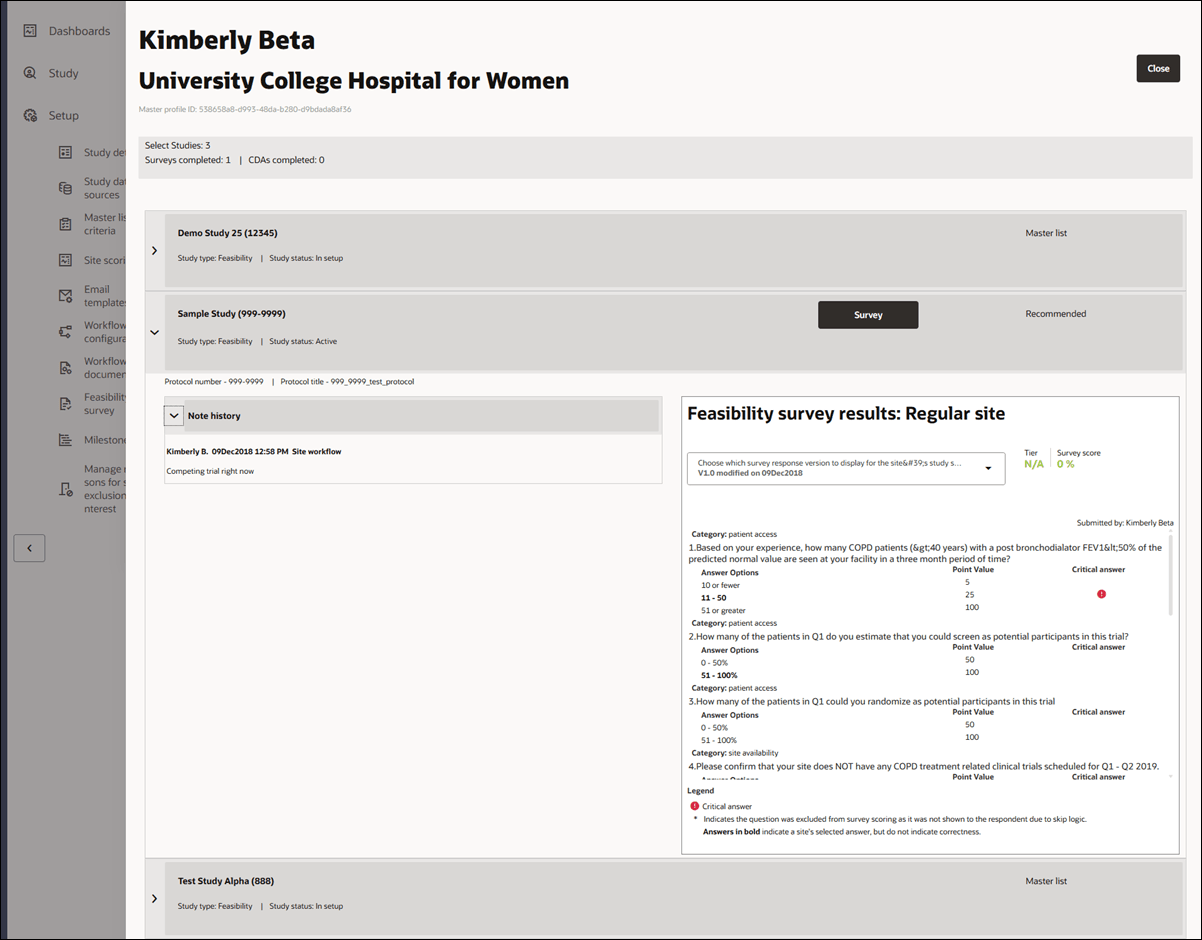
Task: Click the critical answer indicator on question 1
Action: point(1101,593)
